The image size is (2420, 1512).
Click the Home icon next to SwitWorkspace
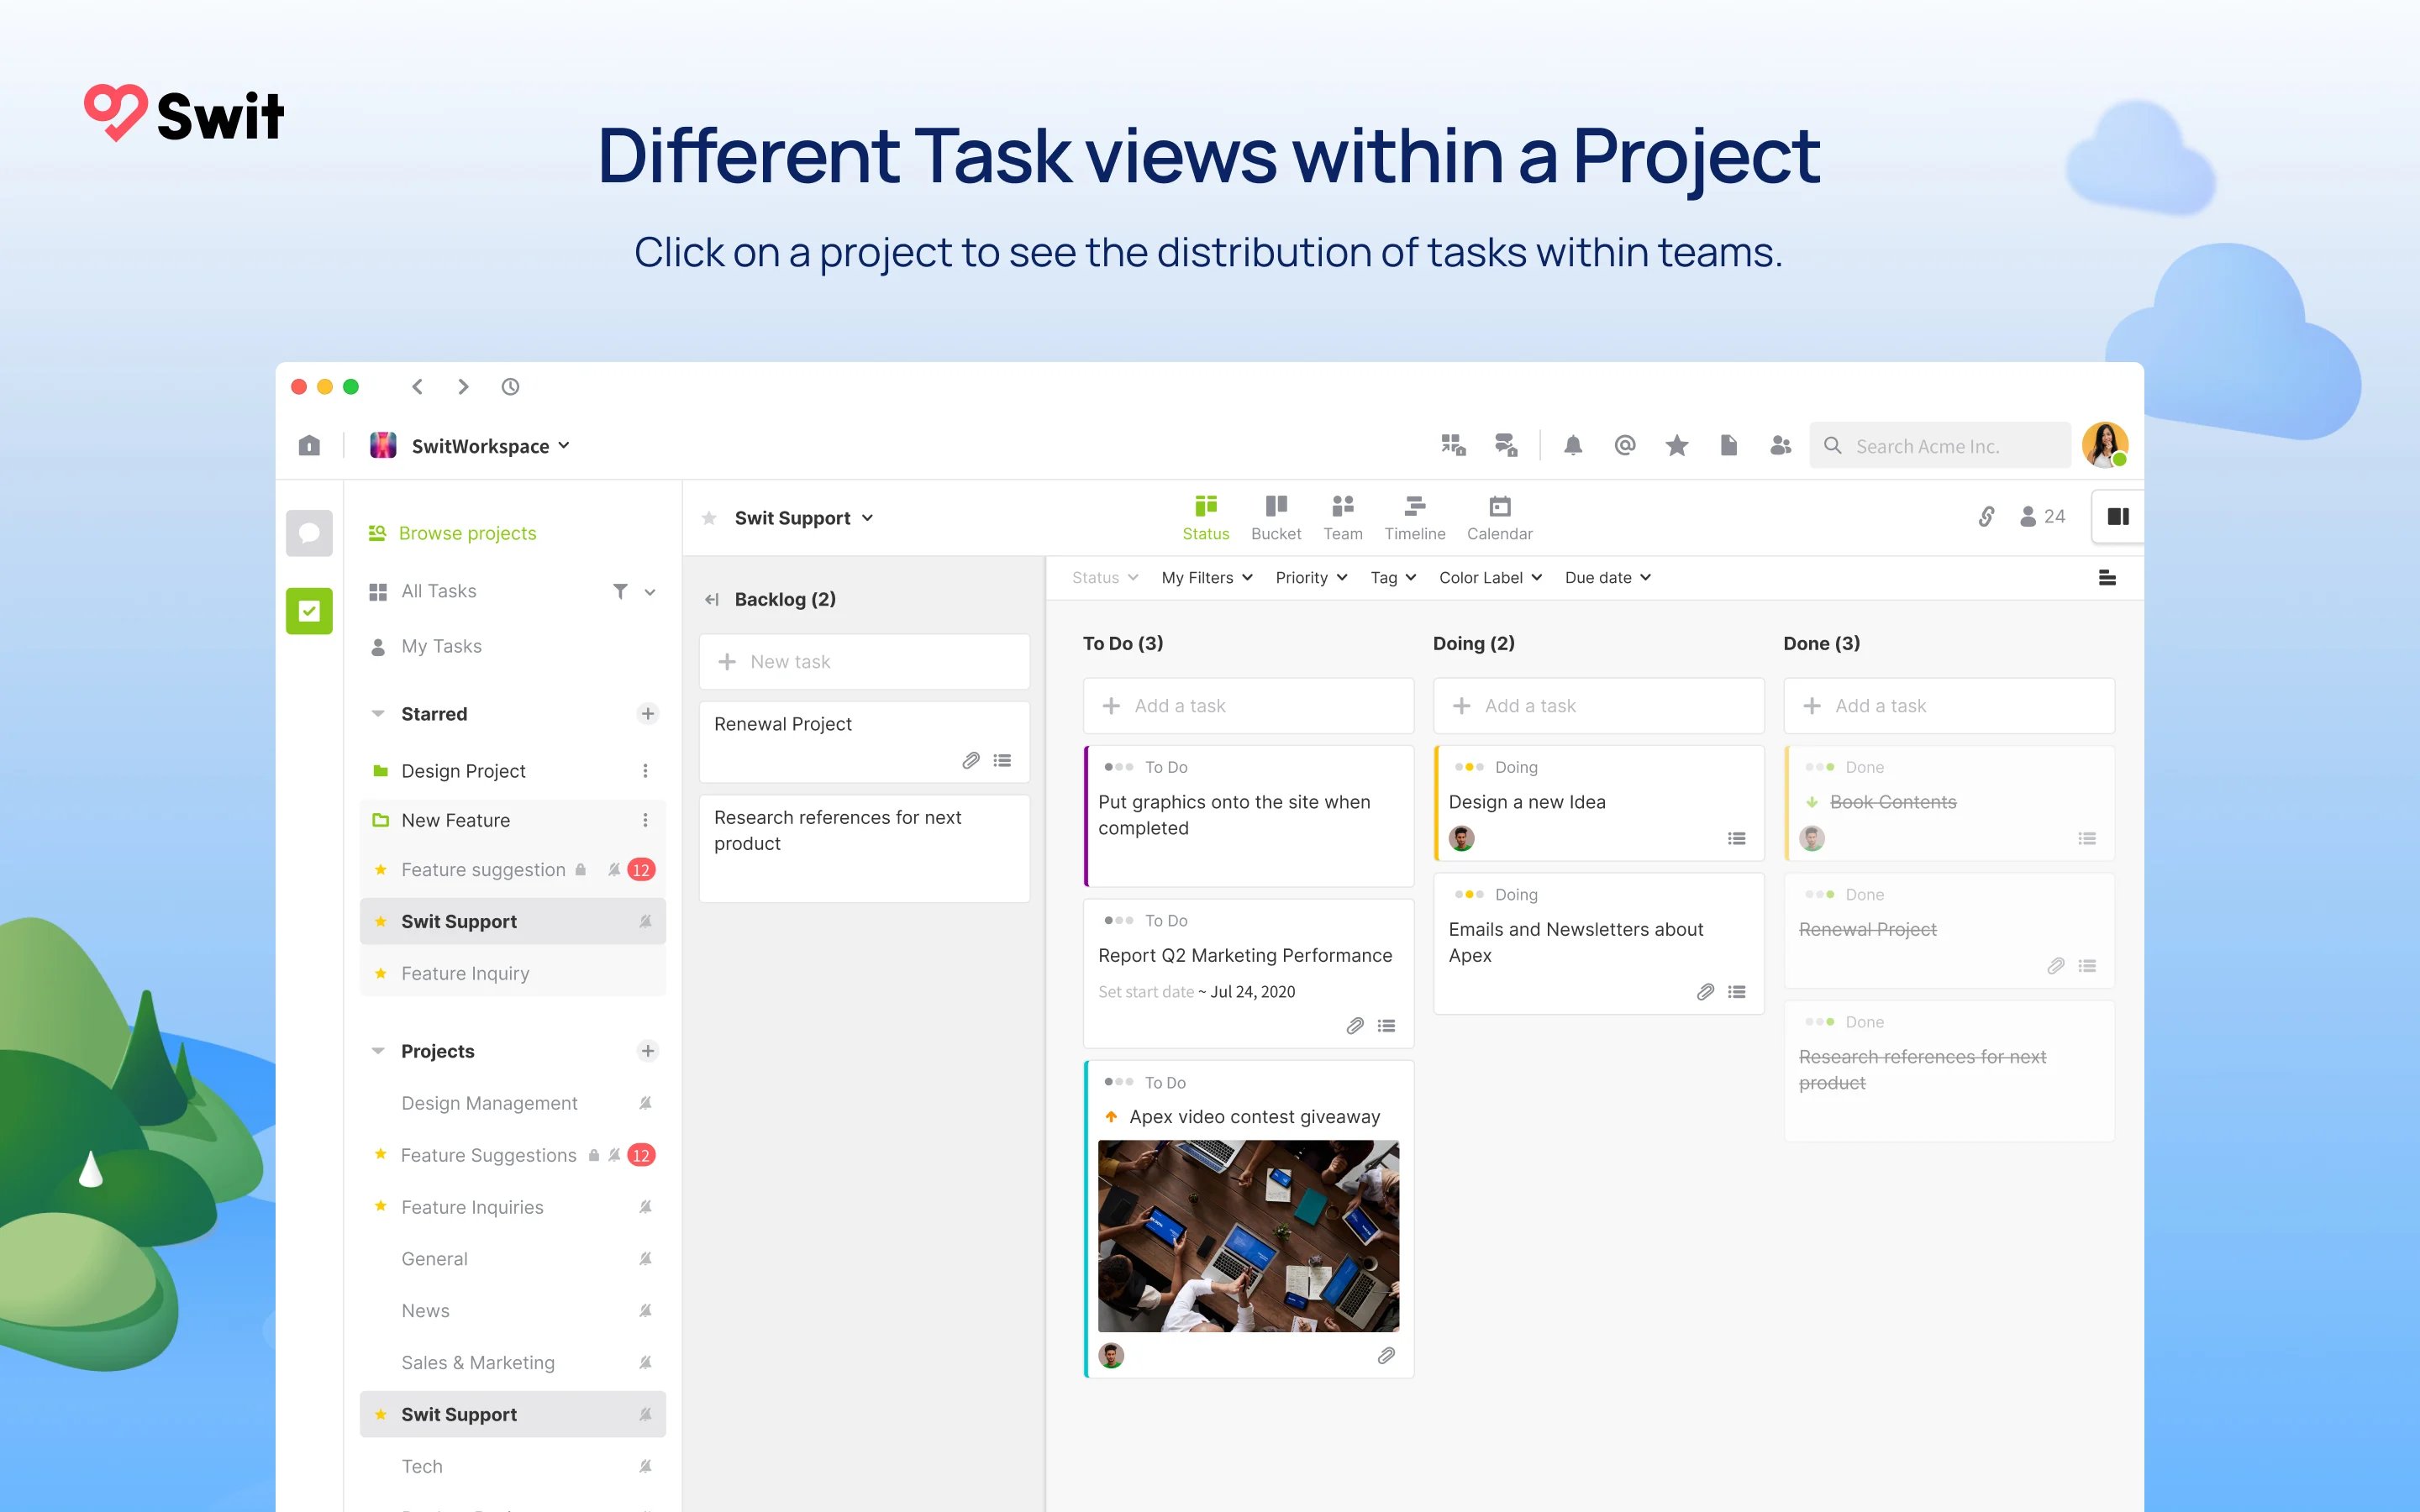(x=308, y=445)
